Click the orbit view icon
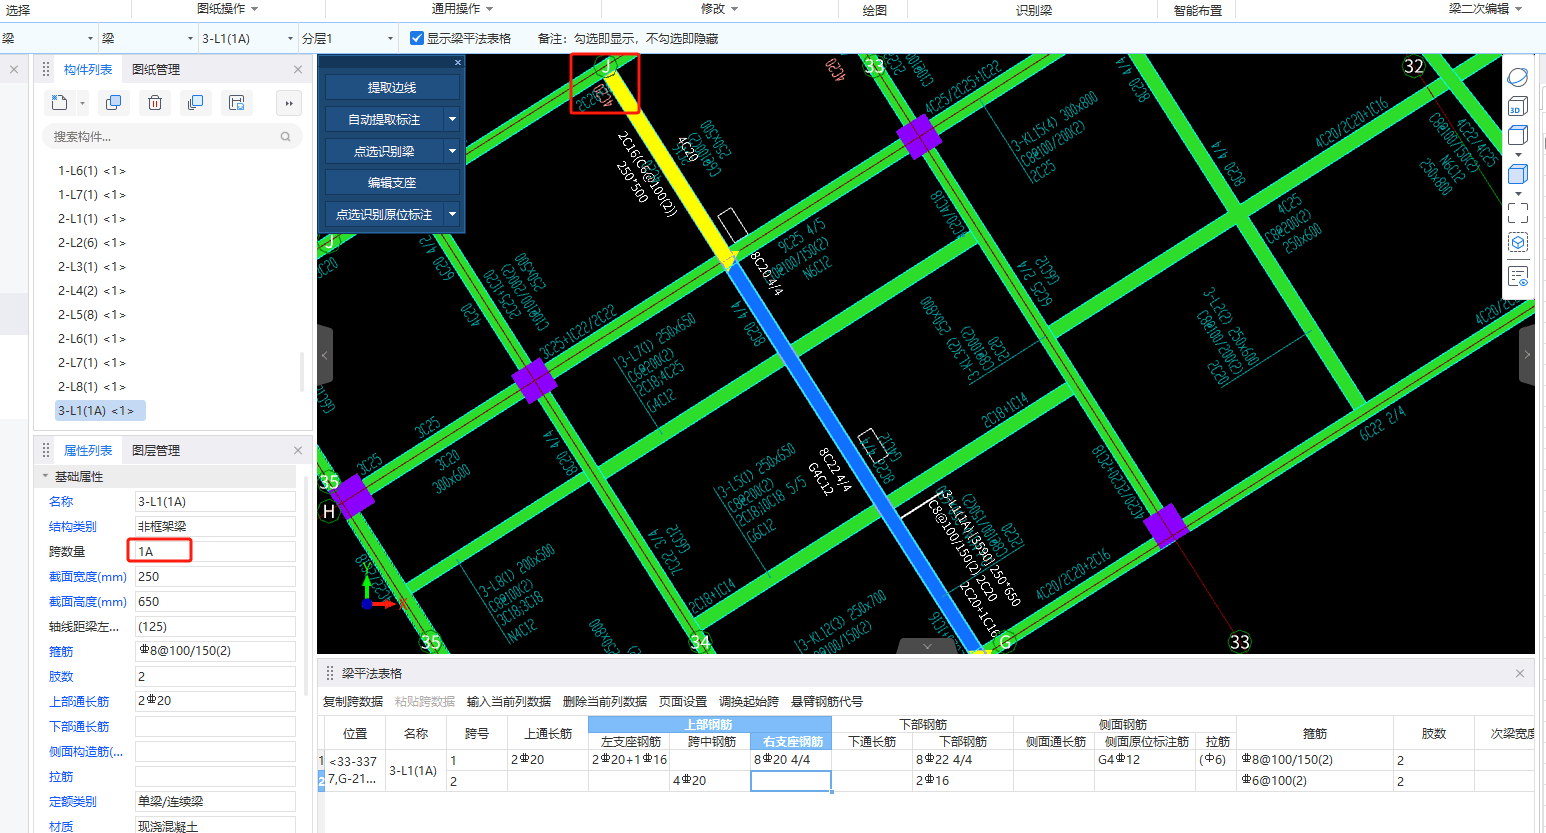This screenshot has width=1546, height=833. pos(1518,76)
